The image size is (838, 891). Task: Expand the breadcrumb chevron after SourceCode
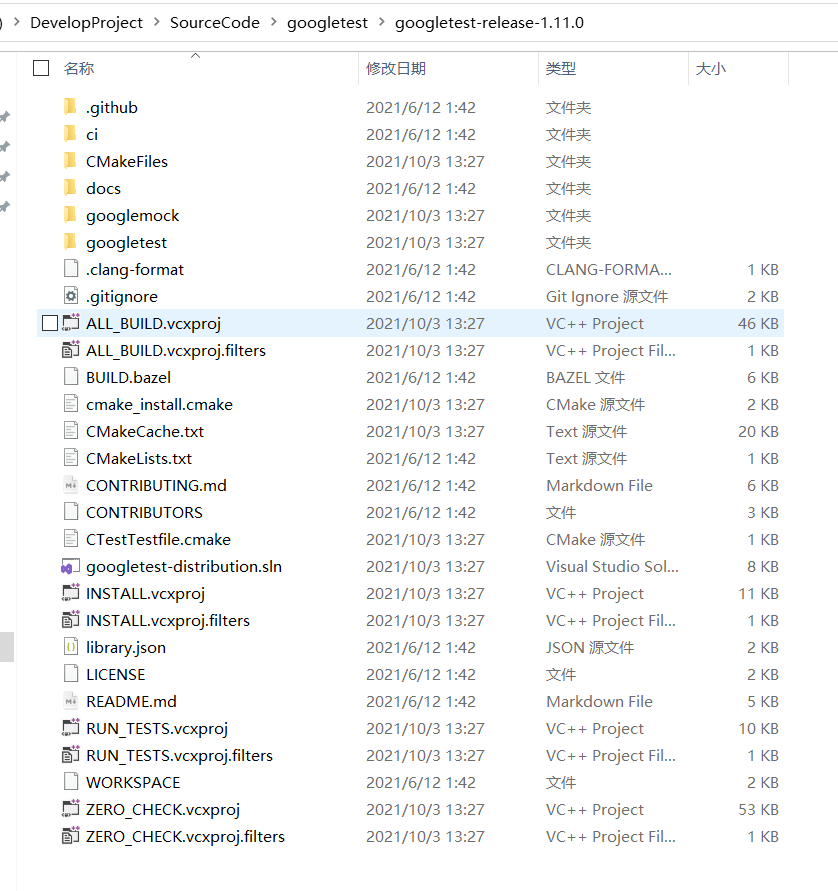tap(274, 22)
